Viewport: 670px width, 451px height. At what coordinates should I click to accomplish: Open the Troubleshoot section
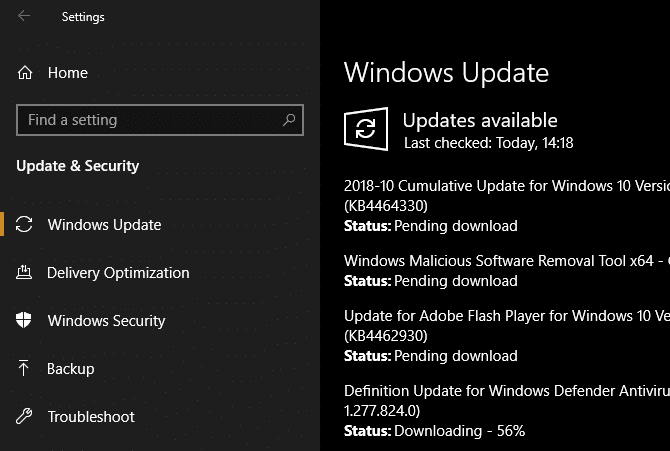point(91,416)
